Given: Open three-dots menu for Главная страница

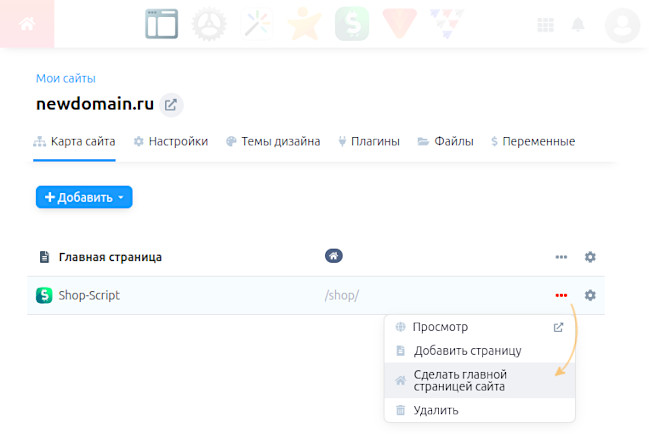Looking at the screenshot, I should [561, 257].
